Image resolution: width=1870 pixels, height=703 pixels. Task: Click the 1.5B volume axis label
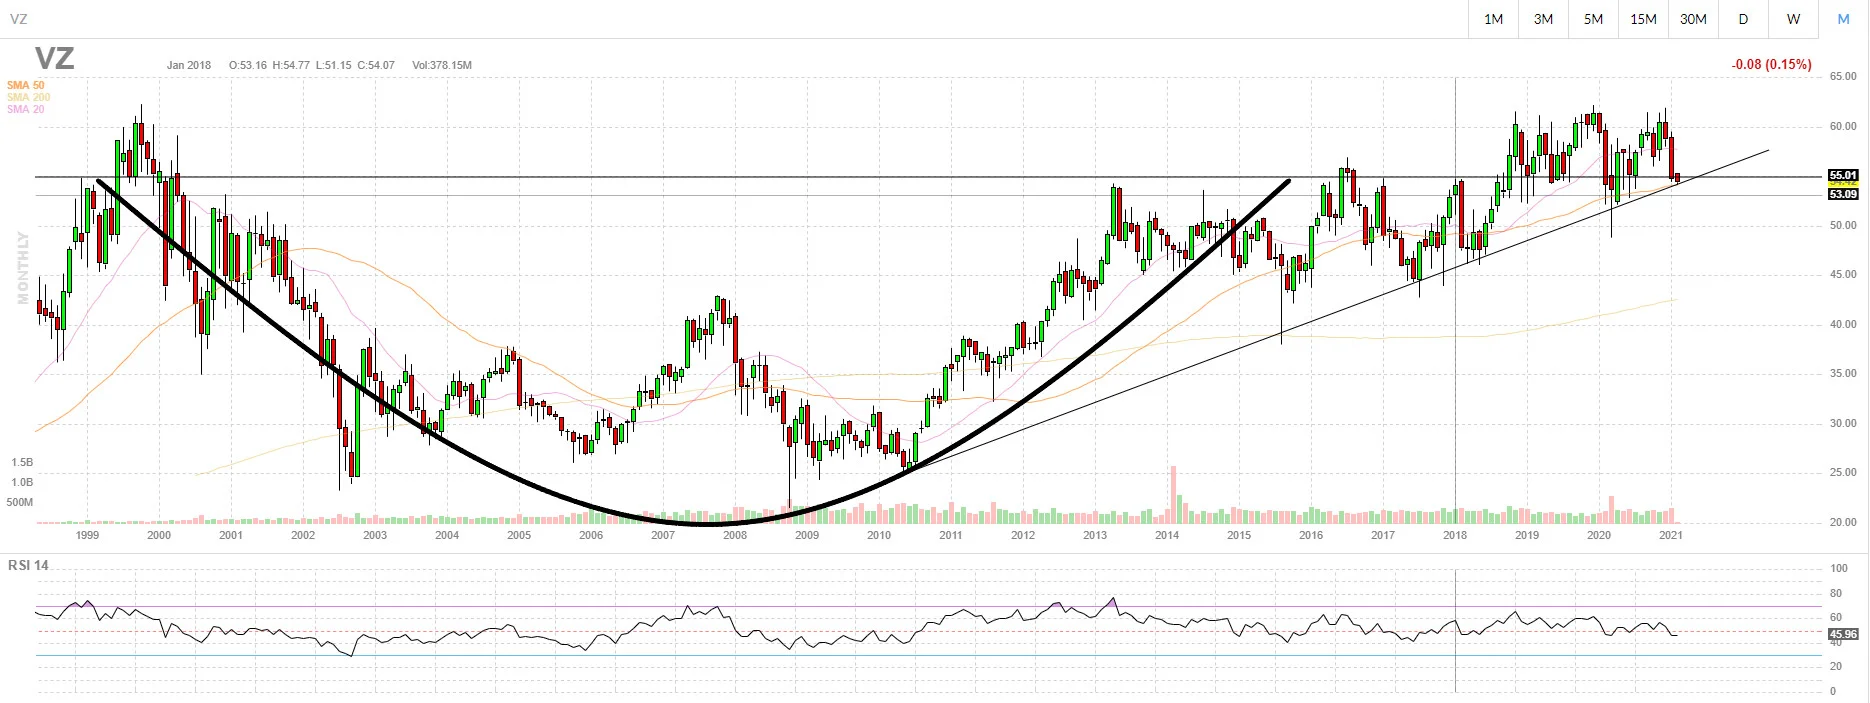[22, 463]
